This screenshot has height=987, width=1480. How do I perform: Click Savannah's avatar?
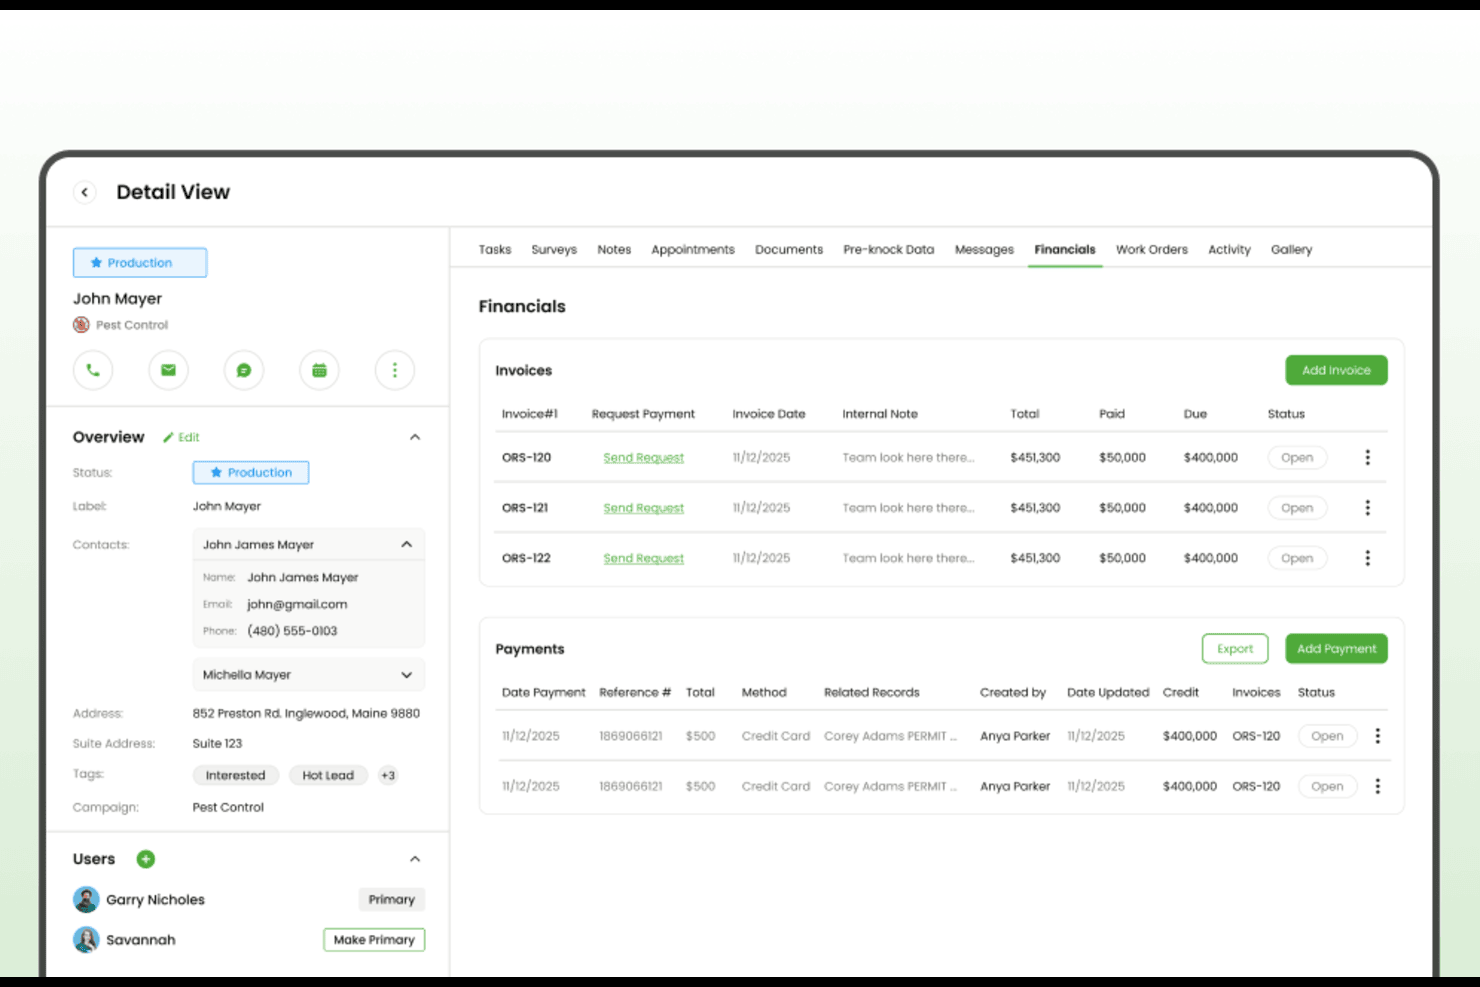click(x=86, y=940)
